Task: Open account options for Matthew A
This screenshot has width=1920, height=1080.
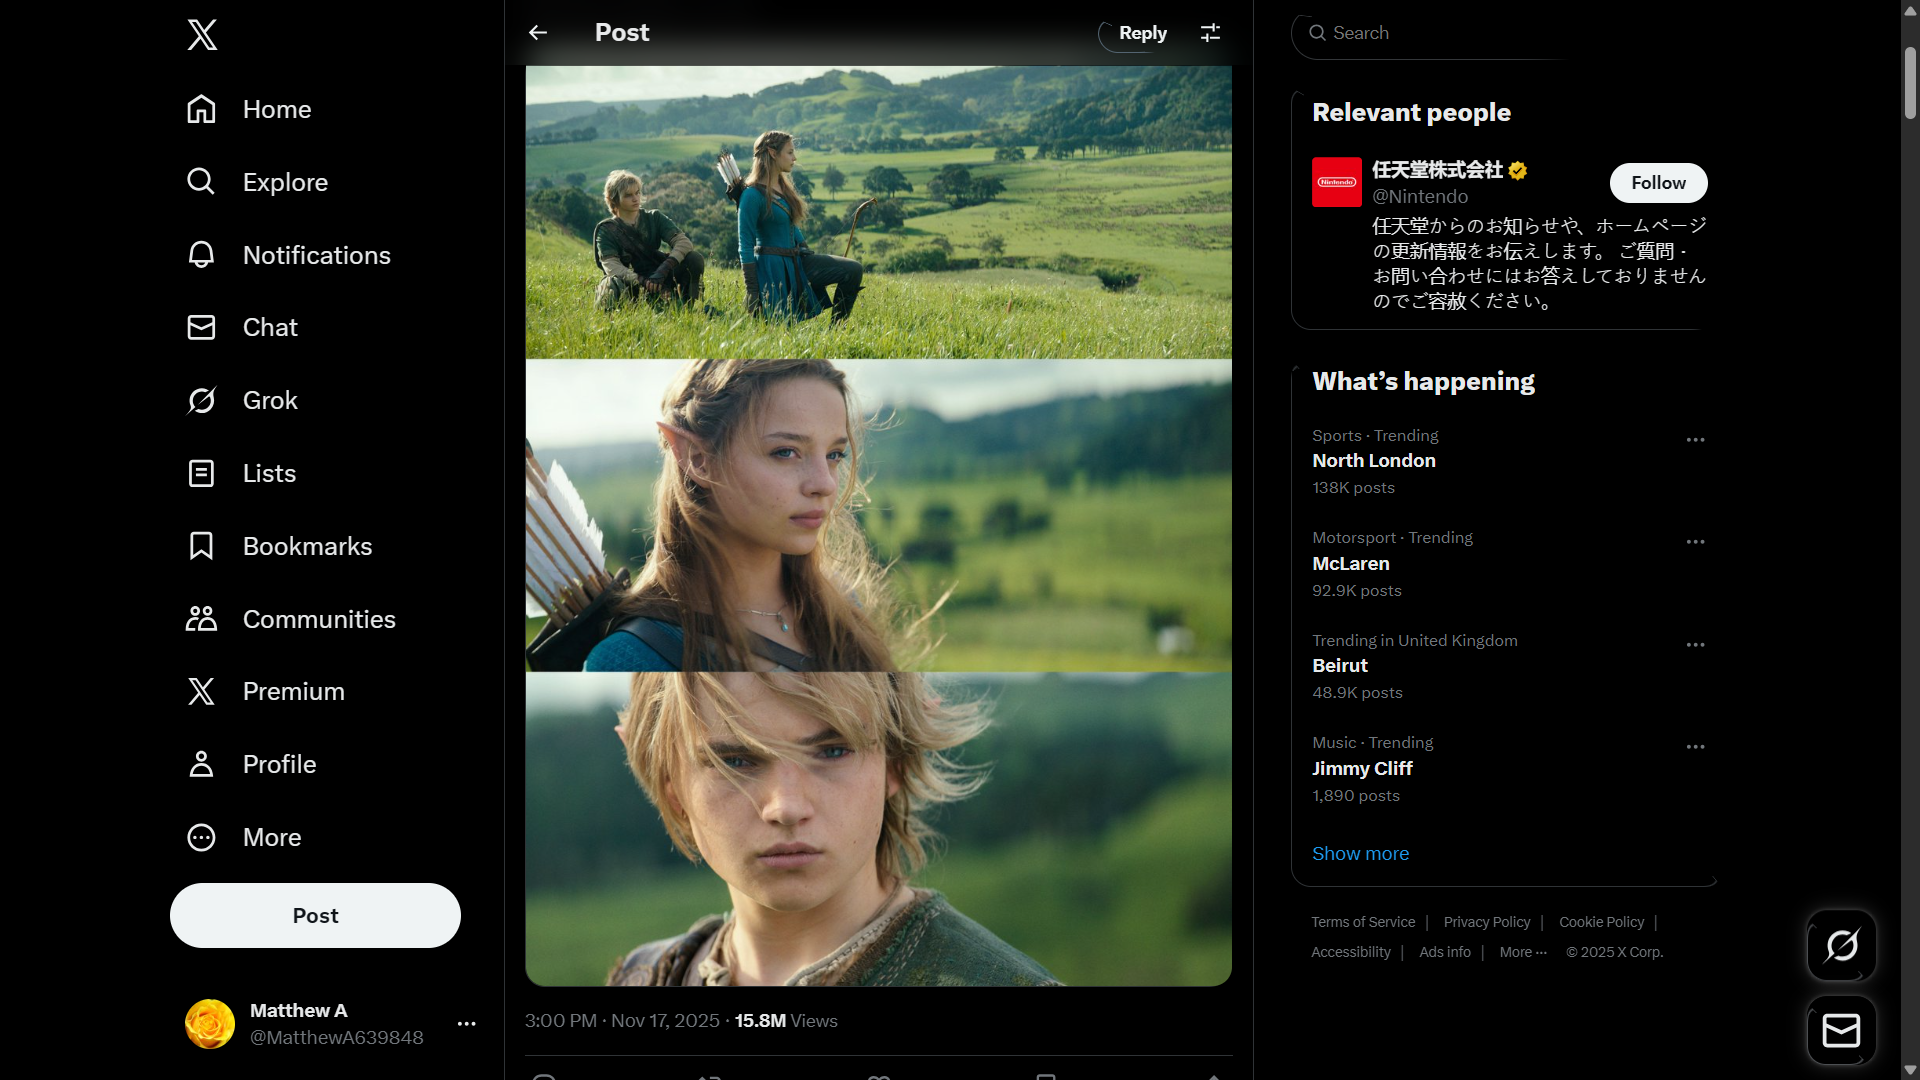Action: [x=466, y=1024]
